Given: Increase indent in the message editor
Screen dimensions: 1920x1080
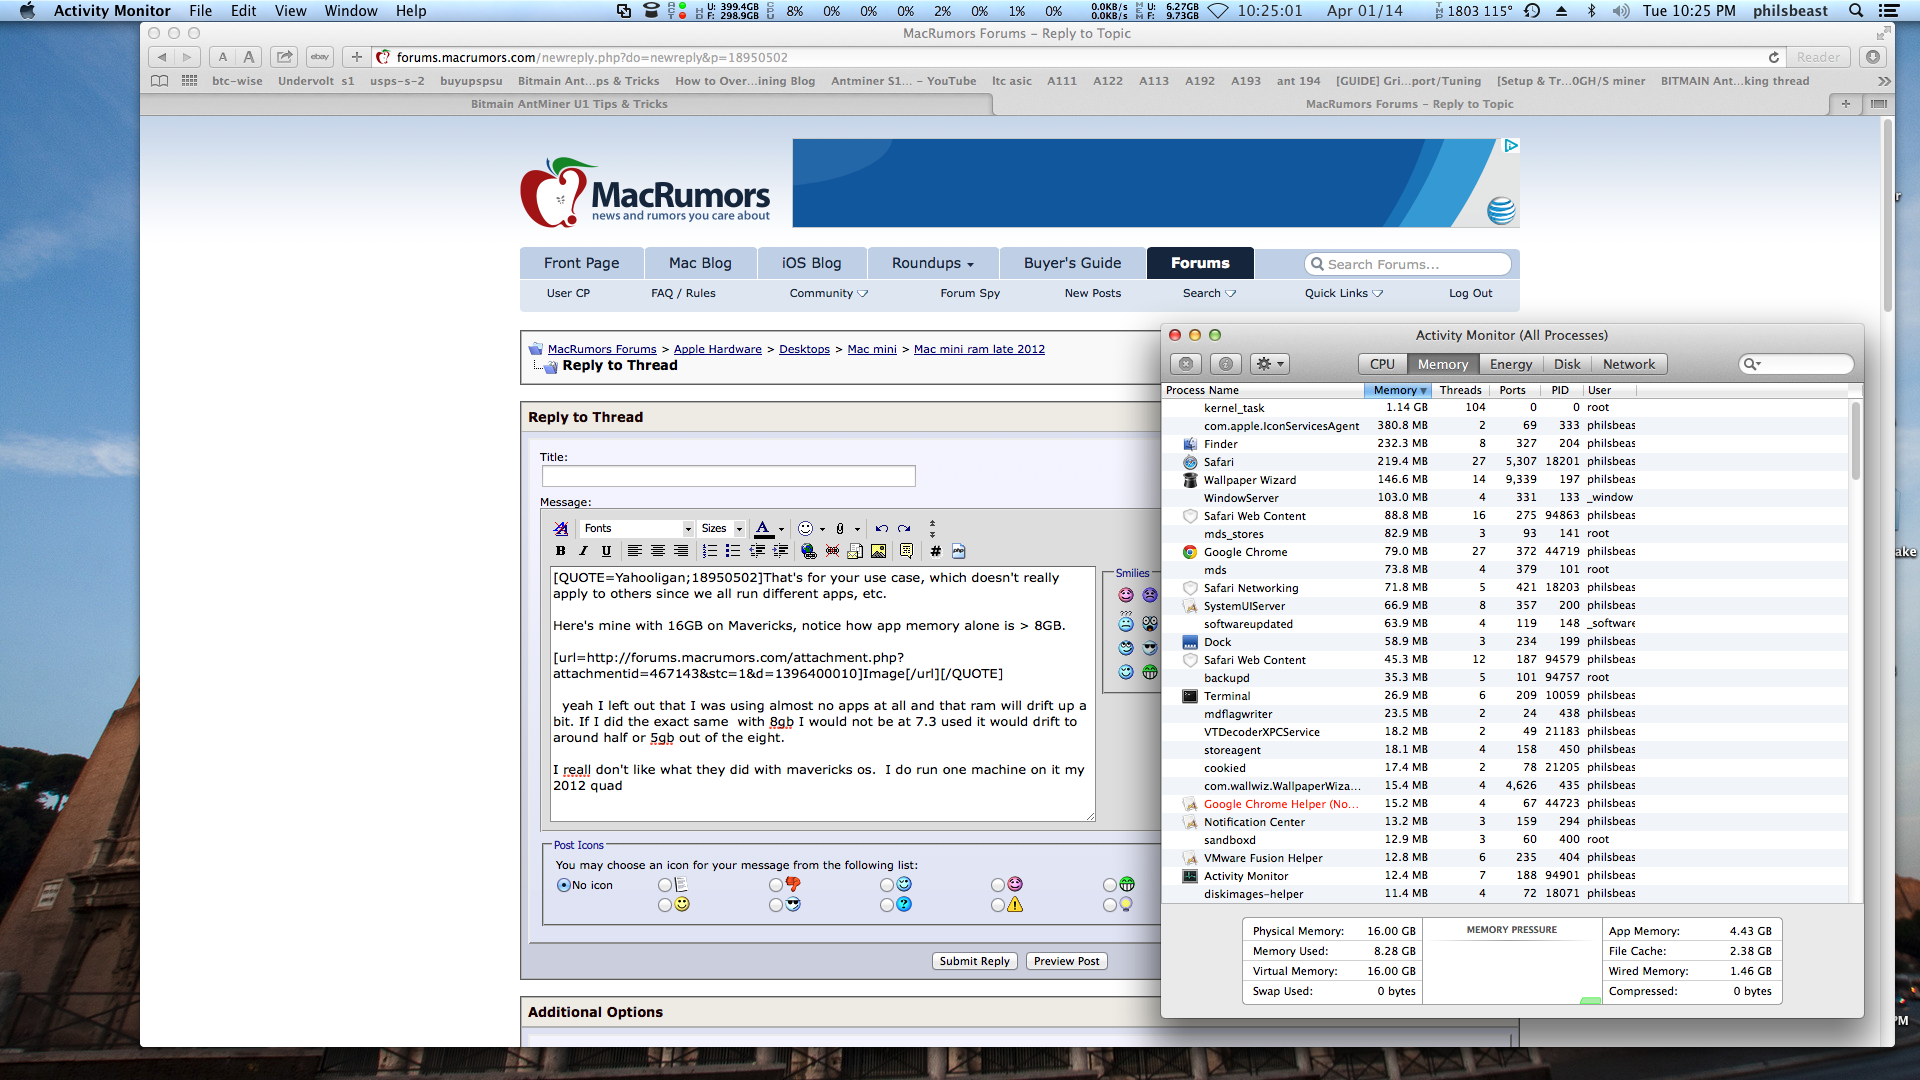Looking at the screenshot, I should (x=781, y=551).
